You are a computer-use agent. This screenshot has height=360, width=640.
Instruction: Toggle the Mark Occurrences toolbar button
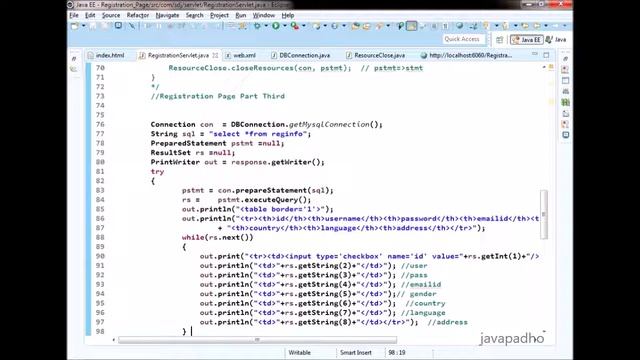(411, 26)
